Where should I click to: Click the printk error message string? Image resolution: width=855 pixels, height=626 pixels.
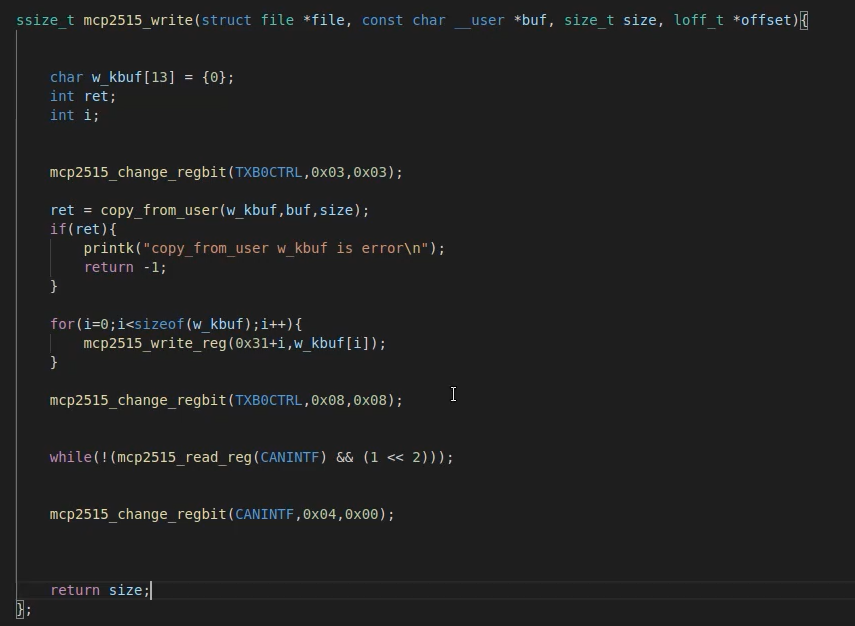point(285,249)
